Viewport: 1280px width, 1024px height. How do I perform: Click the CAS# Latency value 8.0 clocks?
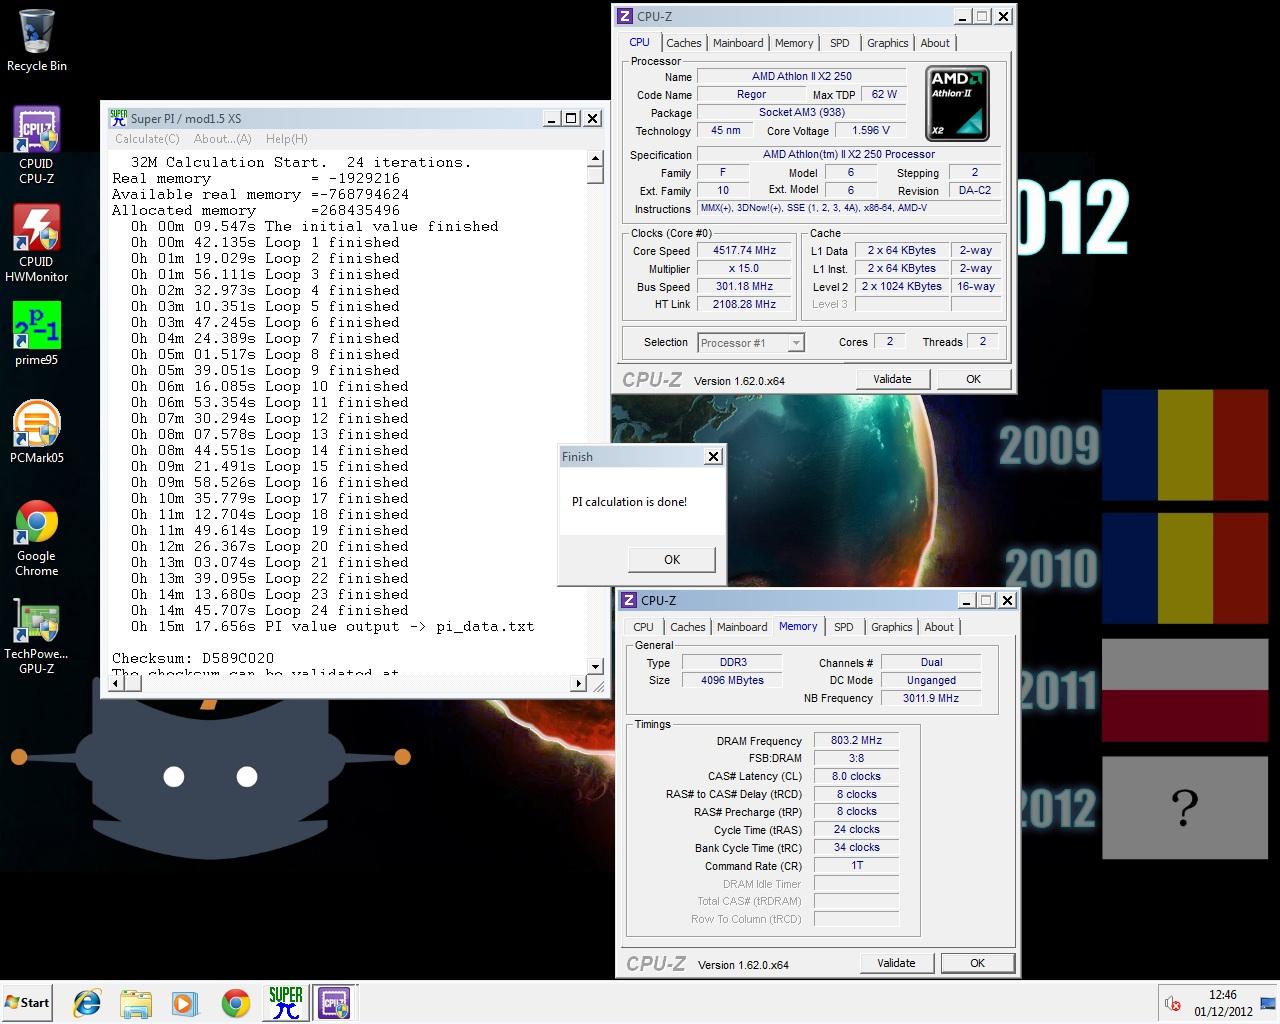point(856,776)
